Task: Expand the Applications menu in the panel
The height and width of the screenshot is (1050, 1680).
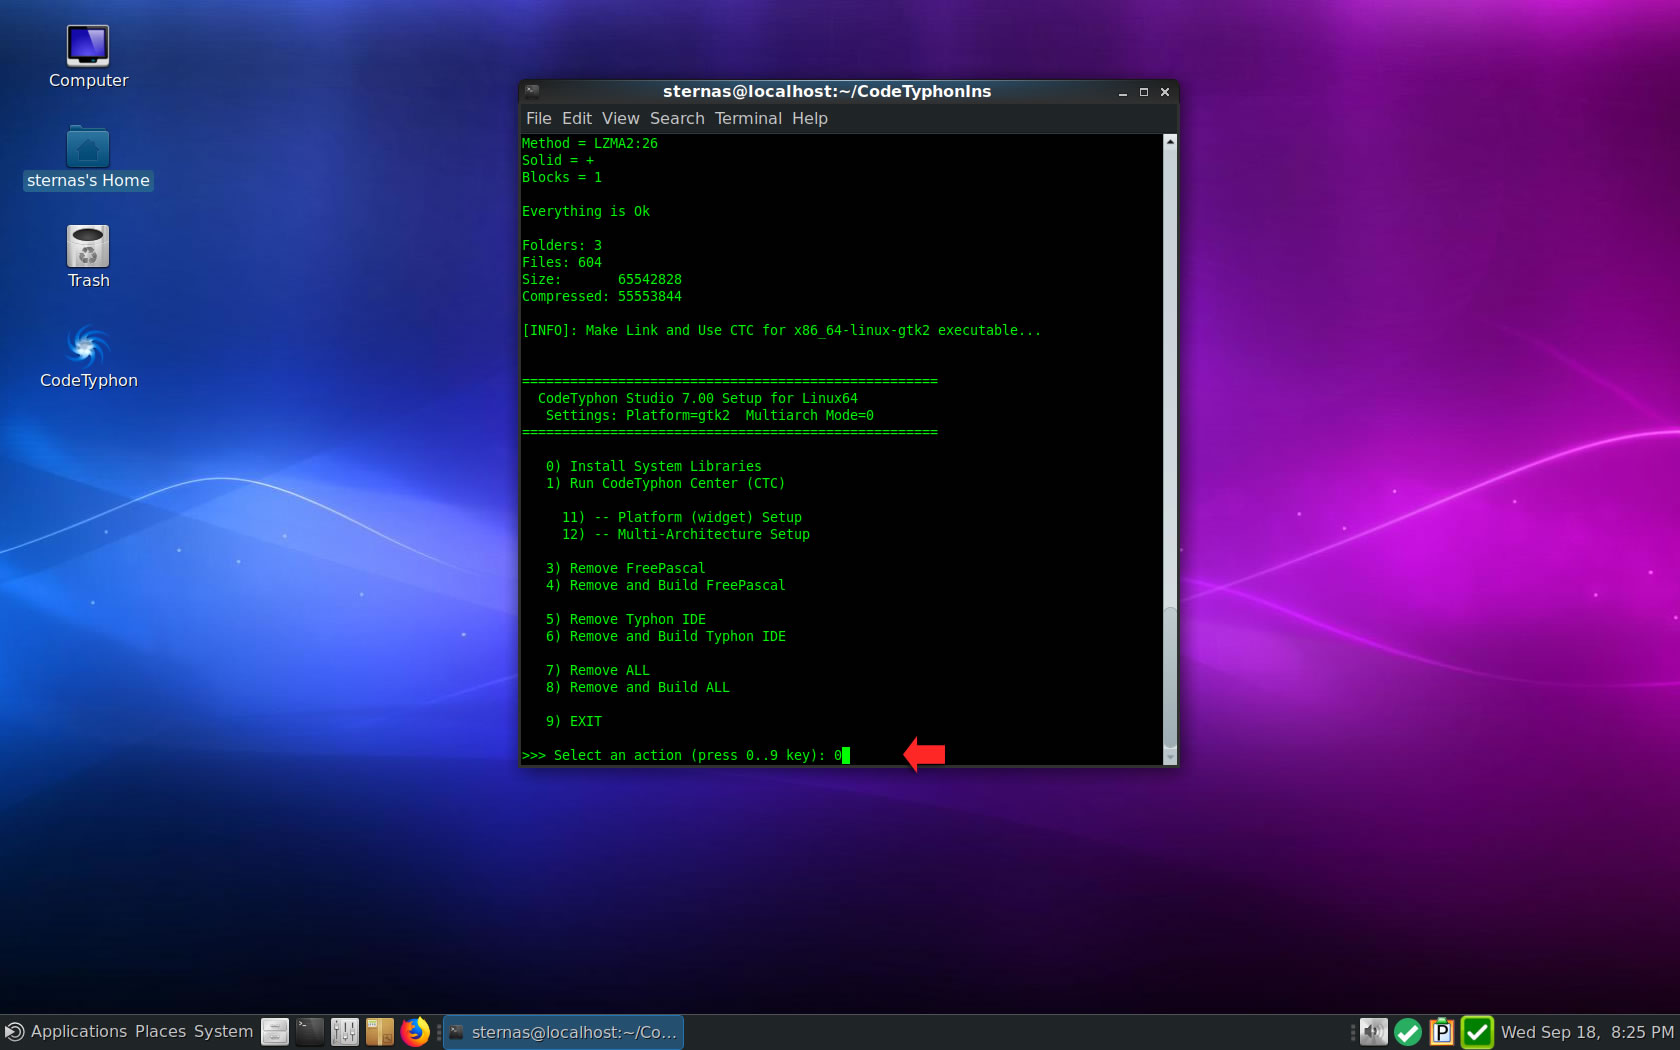Action: (78, 1031)
